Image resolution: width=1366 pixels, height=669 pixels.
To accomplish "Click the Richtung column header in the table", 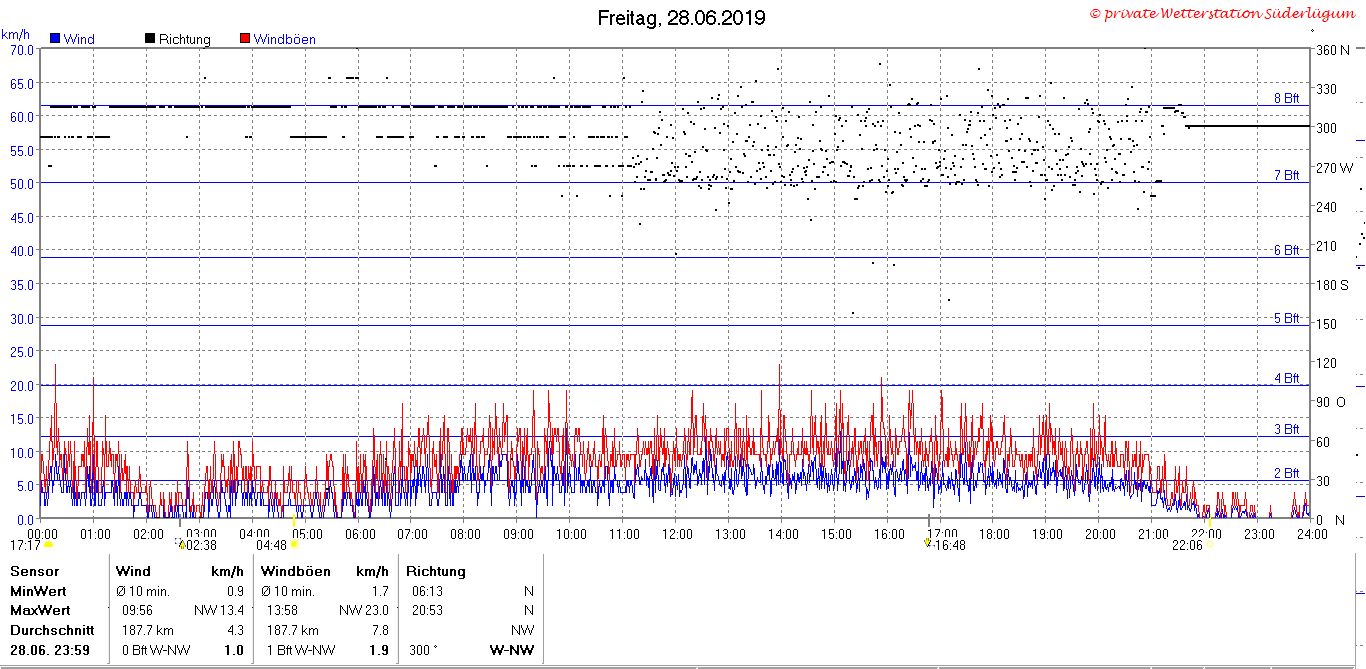I will pyautogui.click(x=435, y=571).
